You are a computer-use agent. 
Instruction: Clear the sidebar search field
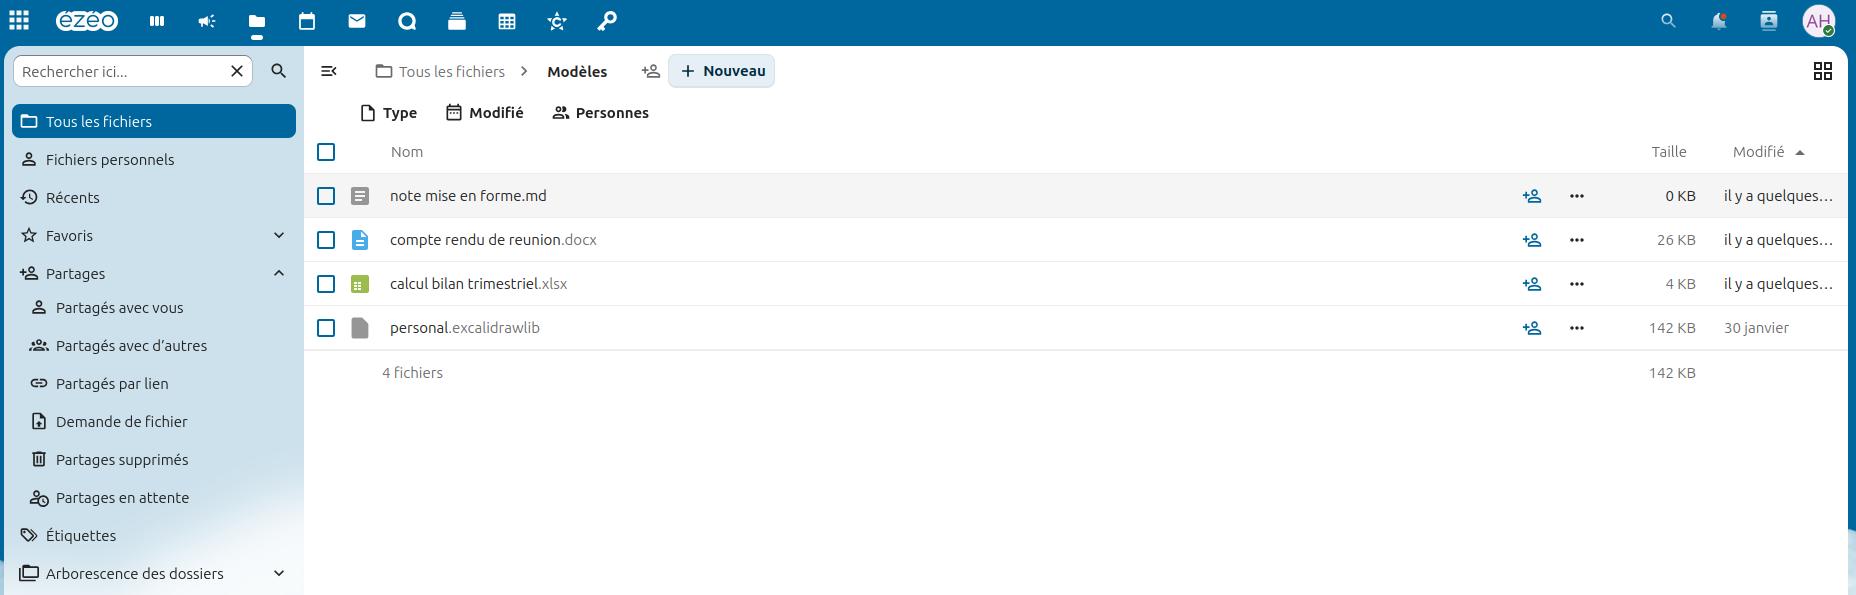tap(237, 71)
